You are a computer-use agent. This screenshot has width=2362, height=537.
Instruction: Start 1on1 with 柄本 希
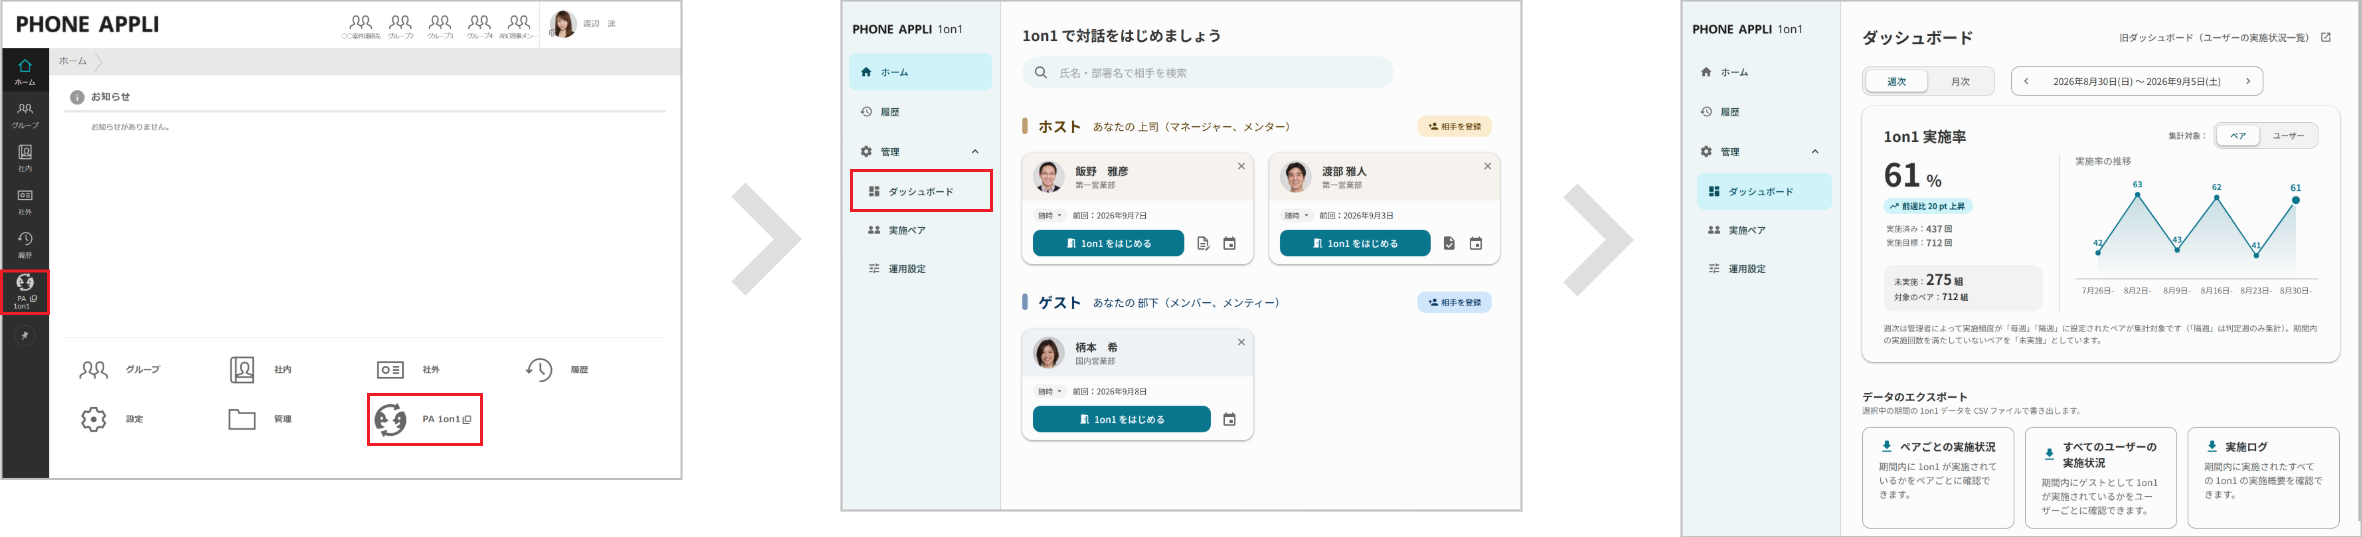pyautogui.click(x=1122, y=419)
